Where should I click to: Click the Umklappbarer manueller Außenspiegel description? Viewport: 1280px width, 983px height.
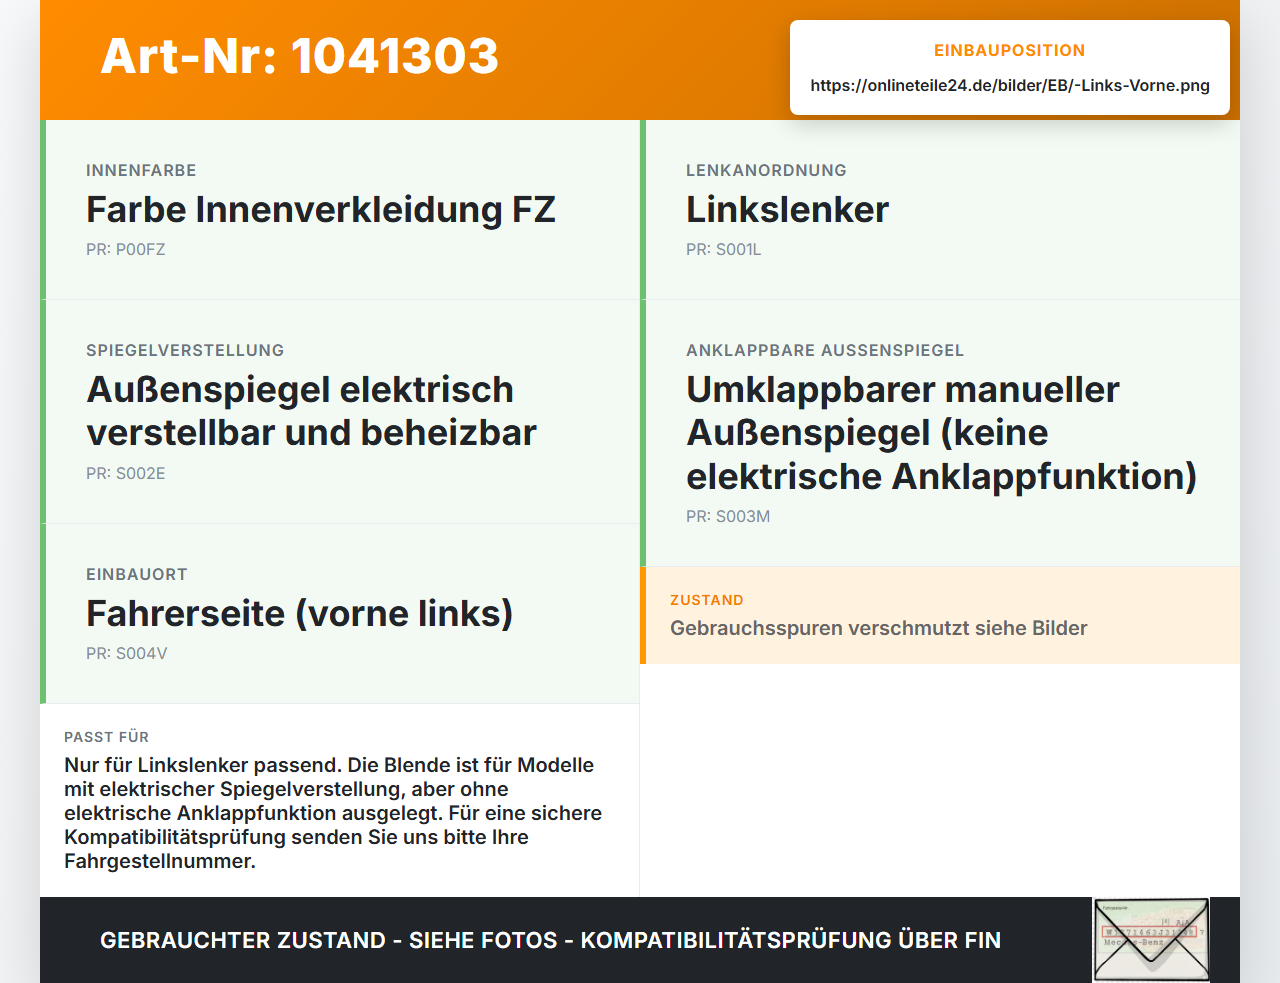point(941,433)
